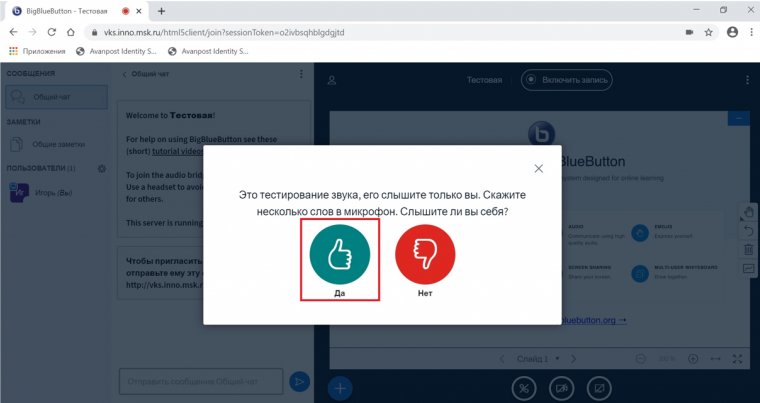Toggle webcam sharing button
Viewport: 760px width, 403px height.
[561, 386]
